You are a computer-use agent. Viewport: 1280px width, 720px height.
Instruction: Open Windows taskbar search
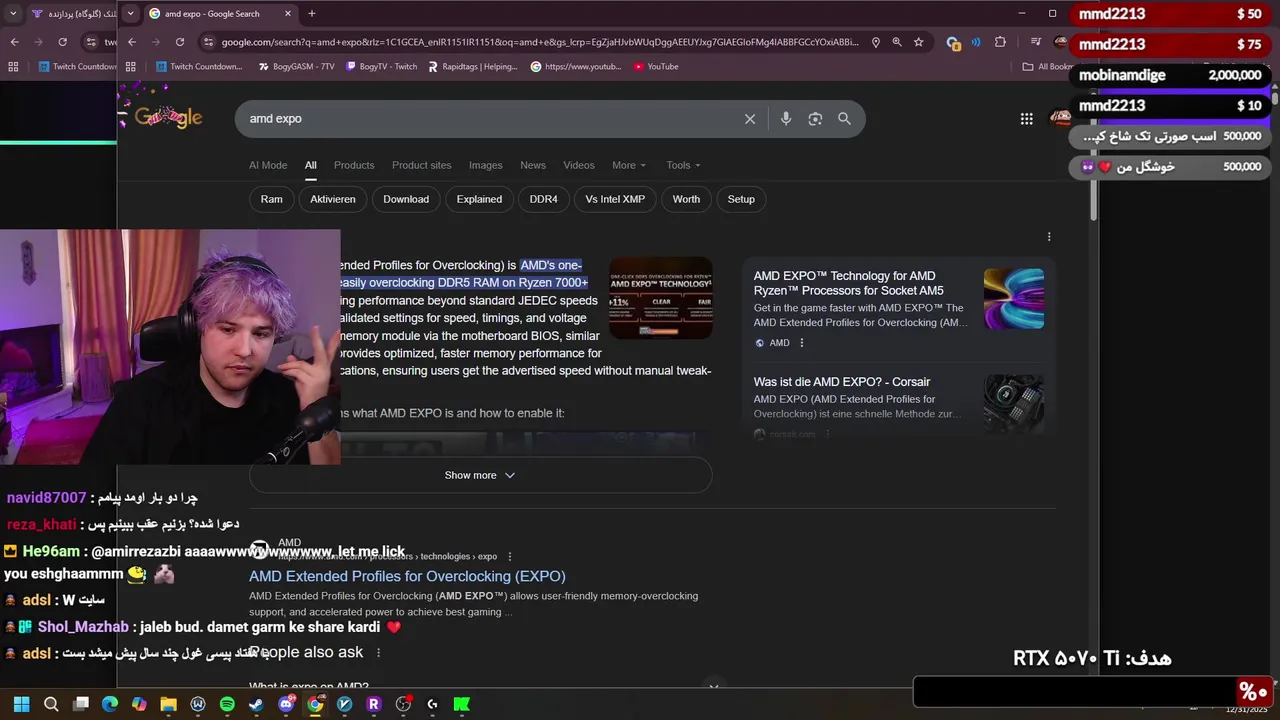coord(51,704)
